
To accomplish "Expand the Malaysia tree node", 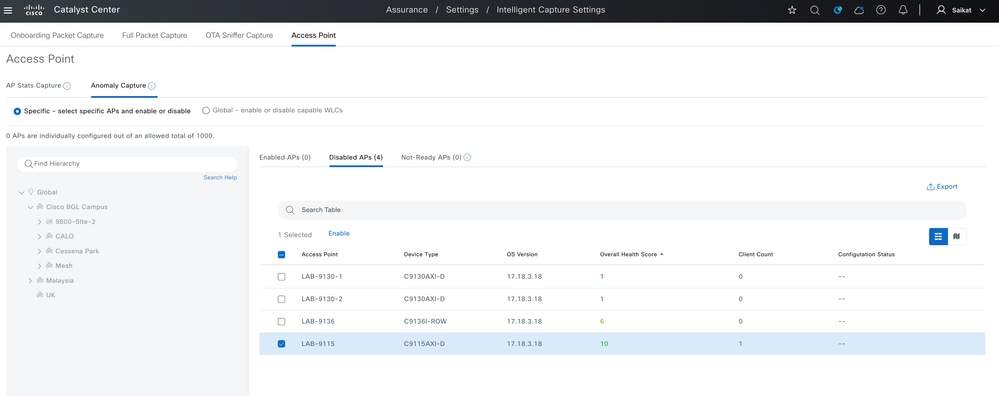I will point(30,280).
